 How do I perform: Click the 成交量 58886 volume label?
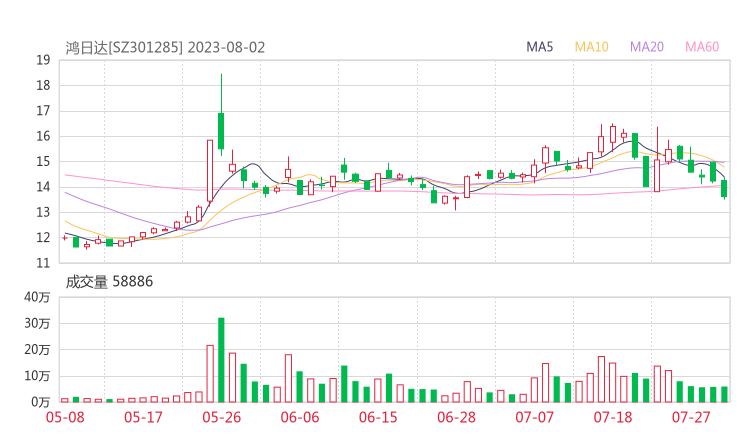[x=109, y=282]
